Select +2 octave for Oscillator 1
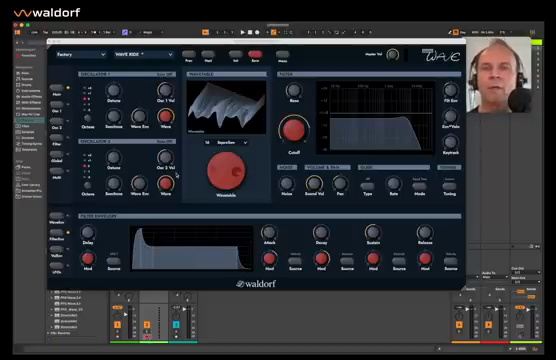The width and height of the screenshot is (556, 360). [x=87, y=88]
